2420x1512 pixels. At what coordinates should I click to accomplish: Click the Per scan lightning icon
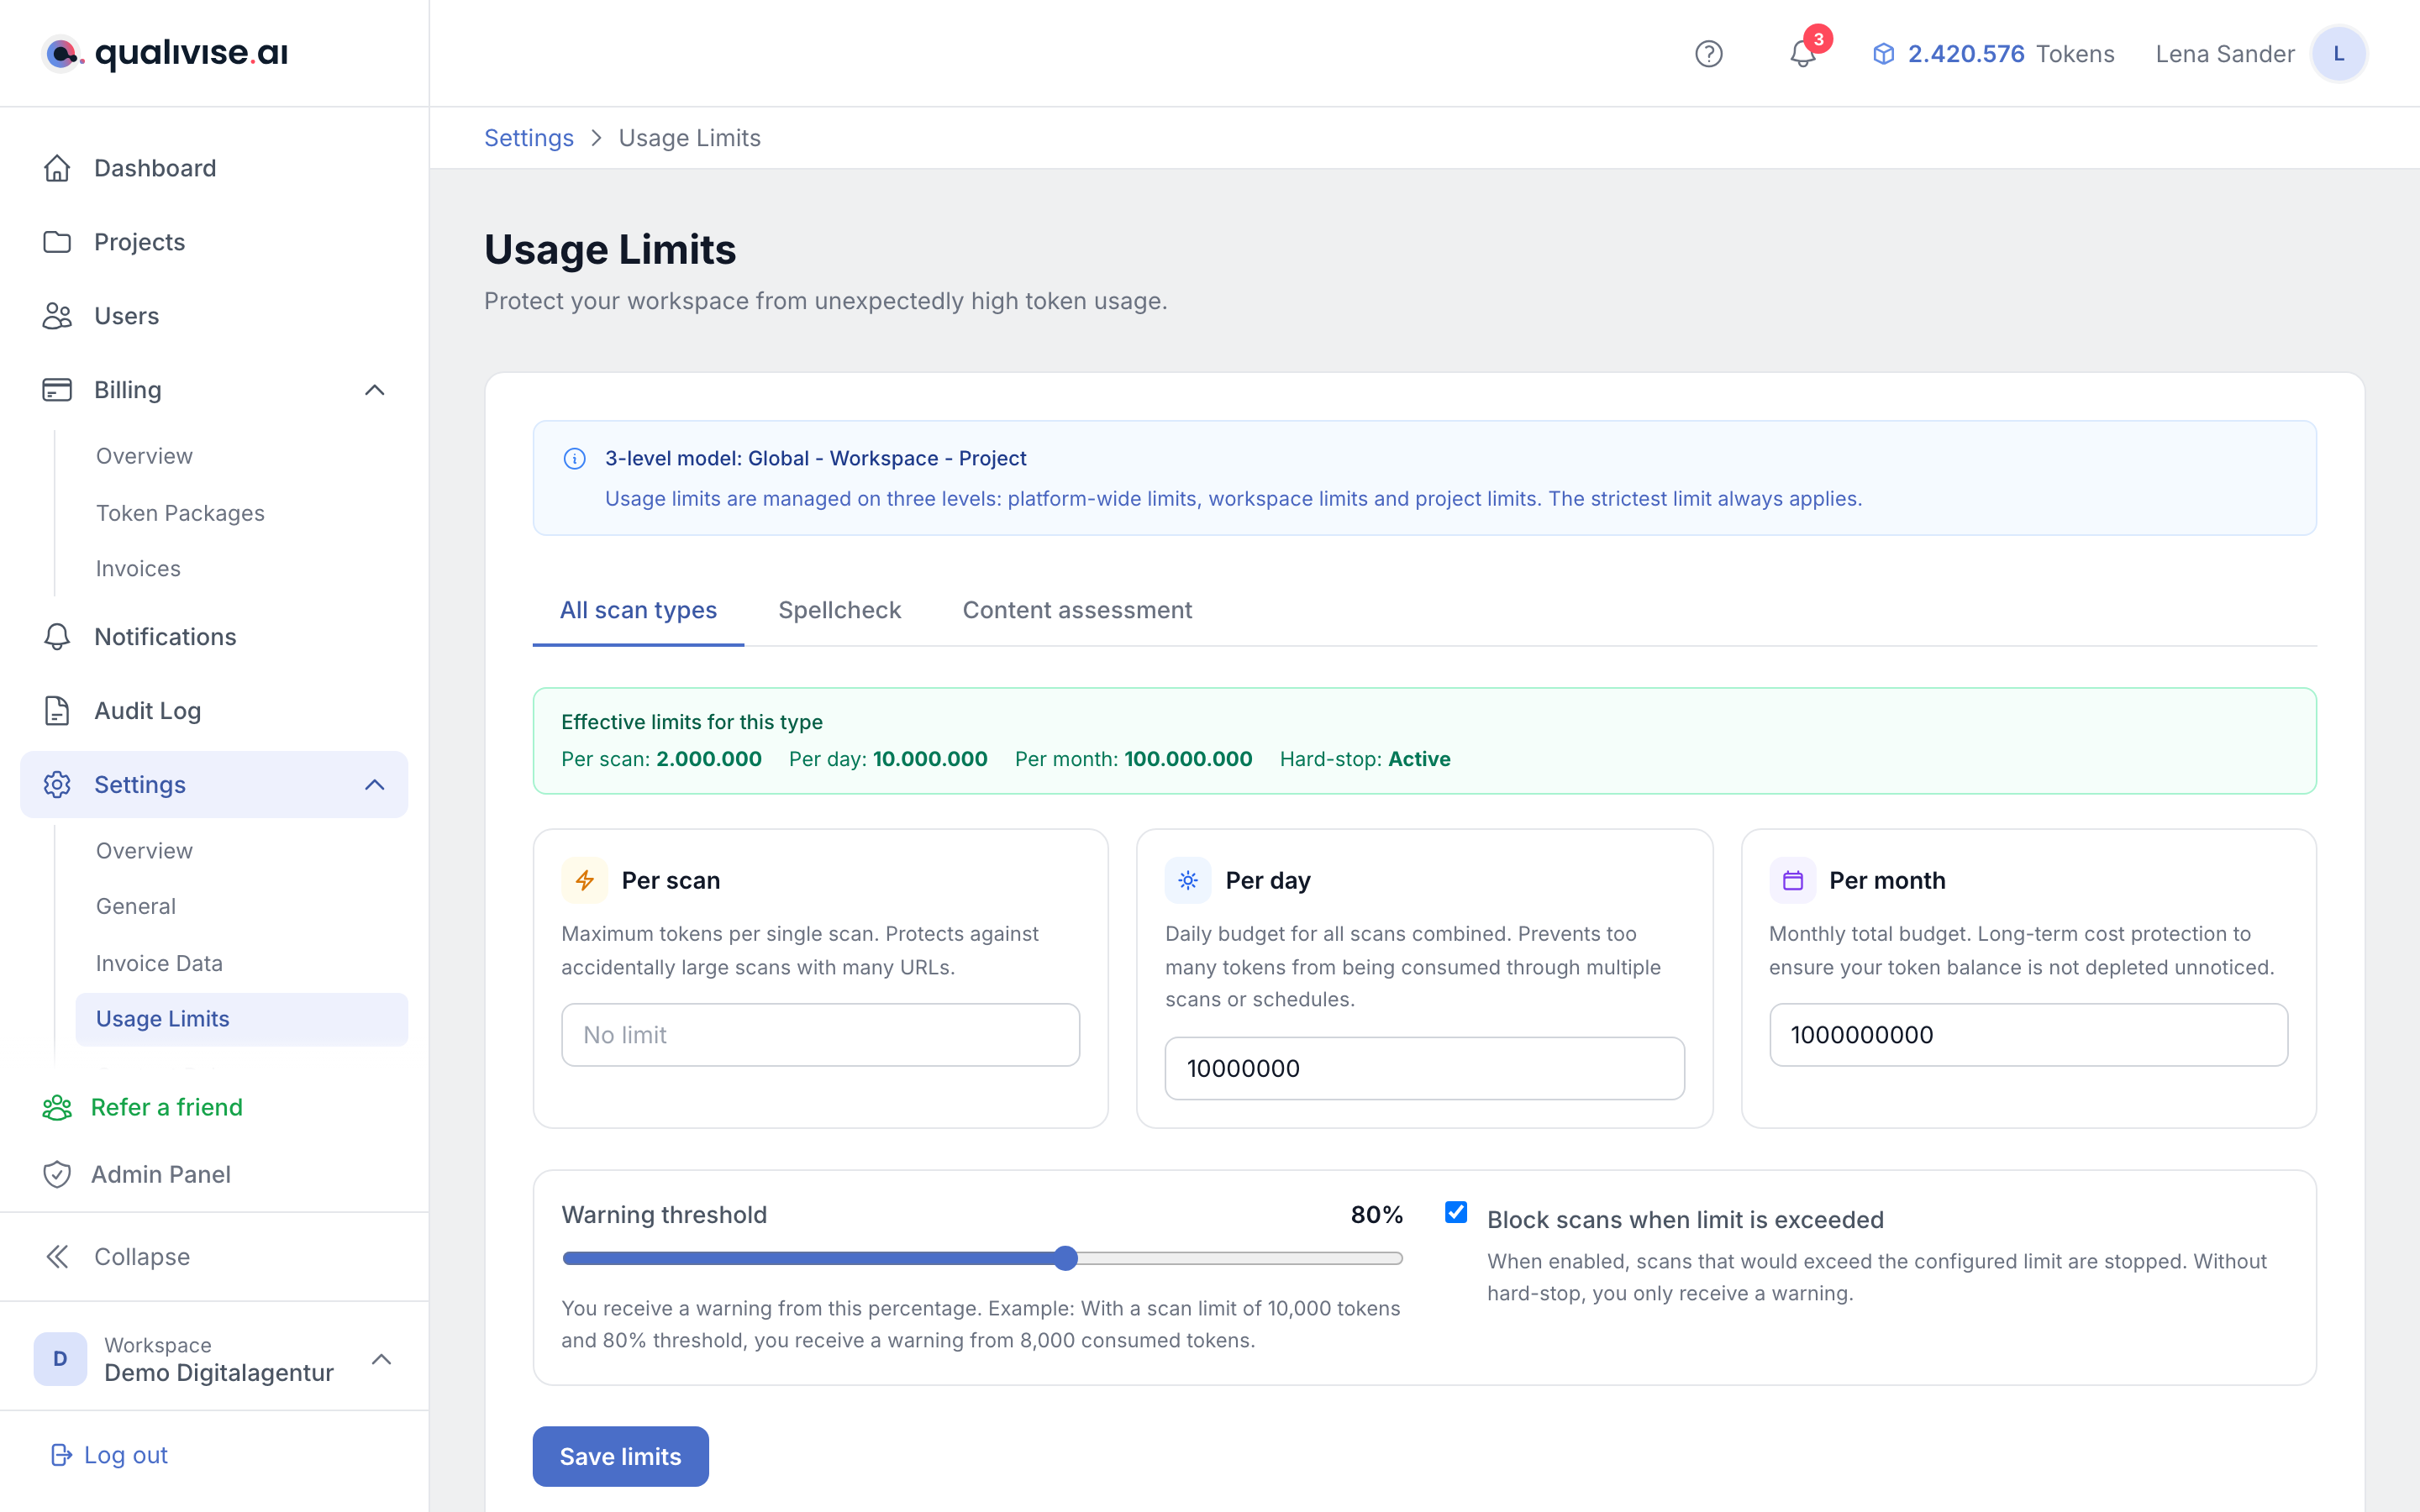[585, 880]
